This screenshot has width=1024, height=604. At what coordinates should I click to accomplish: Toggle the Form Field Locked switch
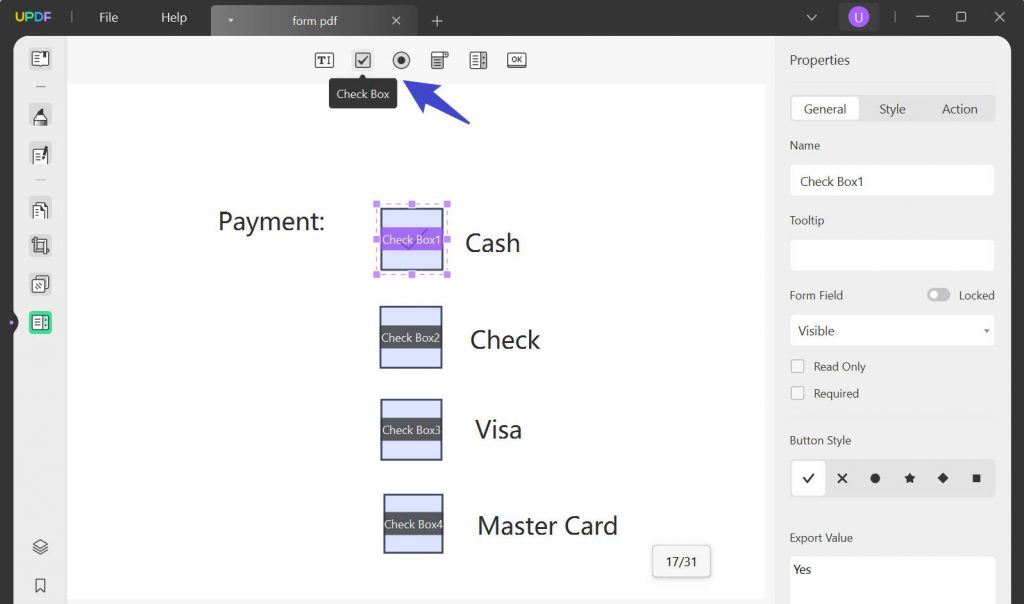pyautogui.click(x=938, y=295)
